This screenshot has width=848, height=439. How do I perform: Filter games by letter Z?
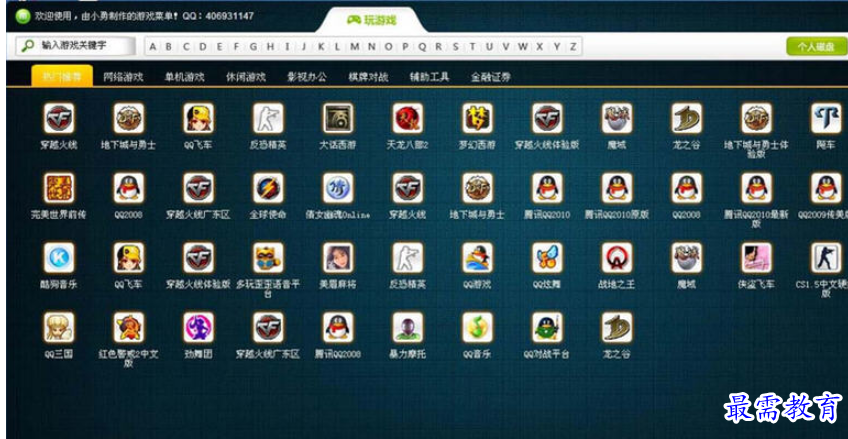pos(573,46)
